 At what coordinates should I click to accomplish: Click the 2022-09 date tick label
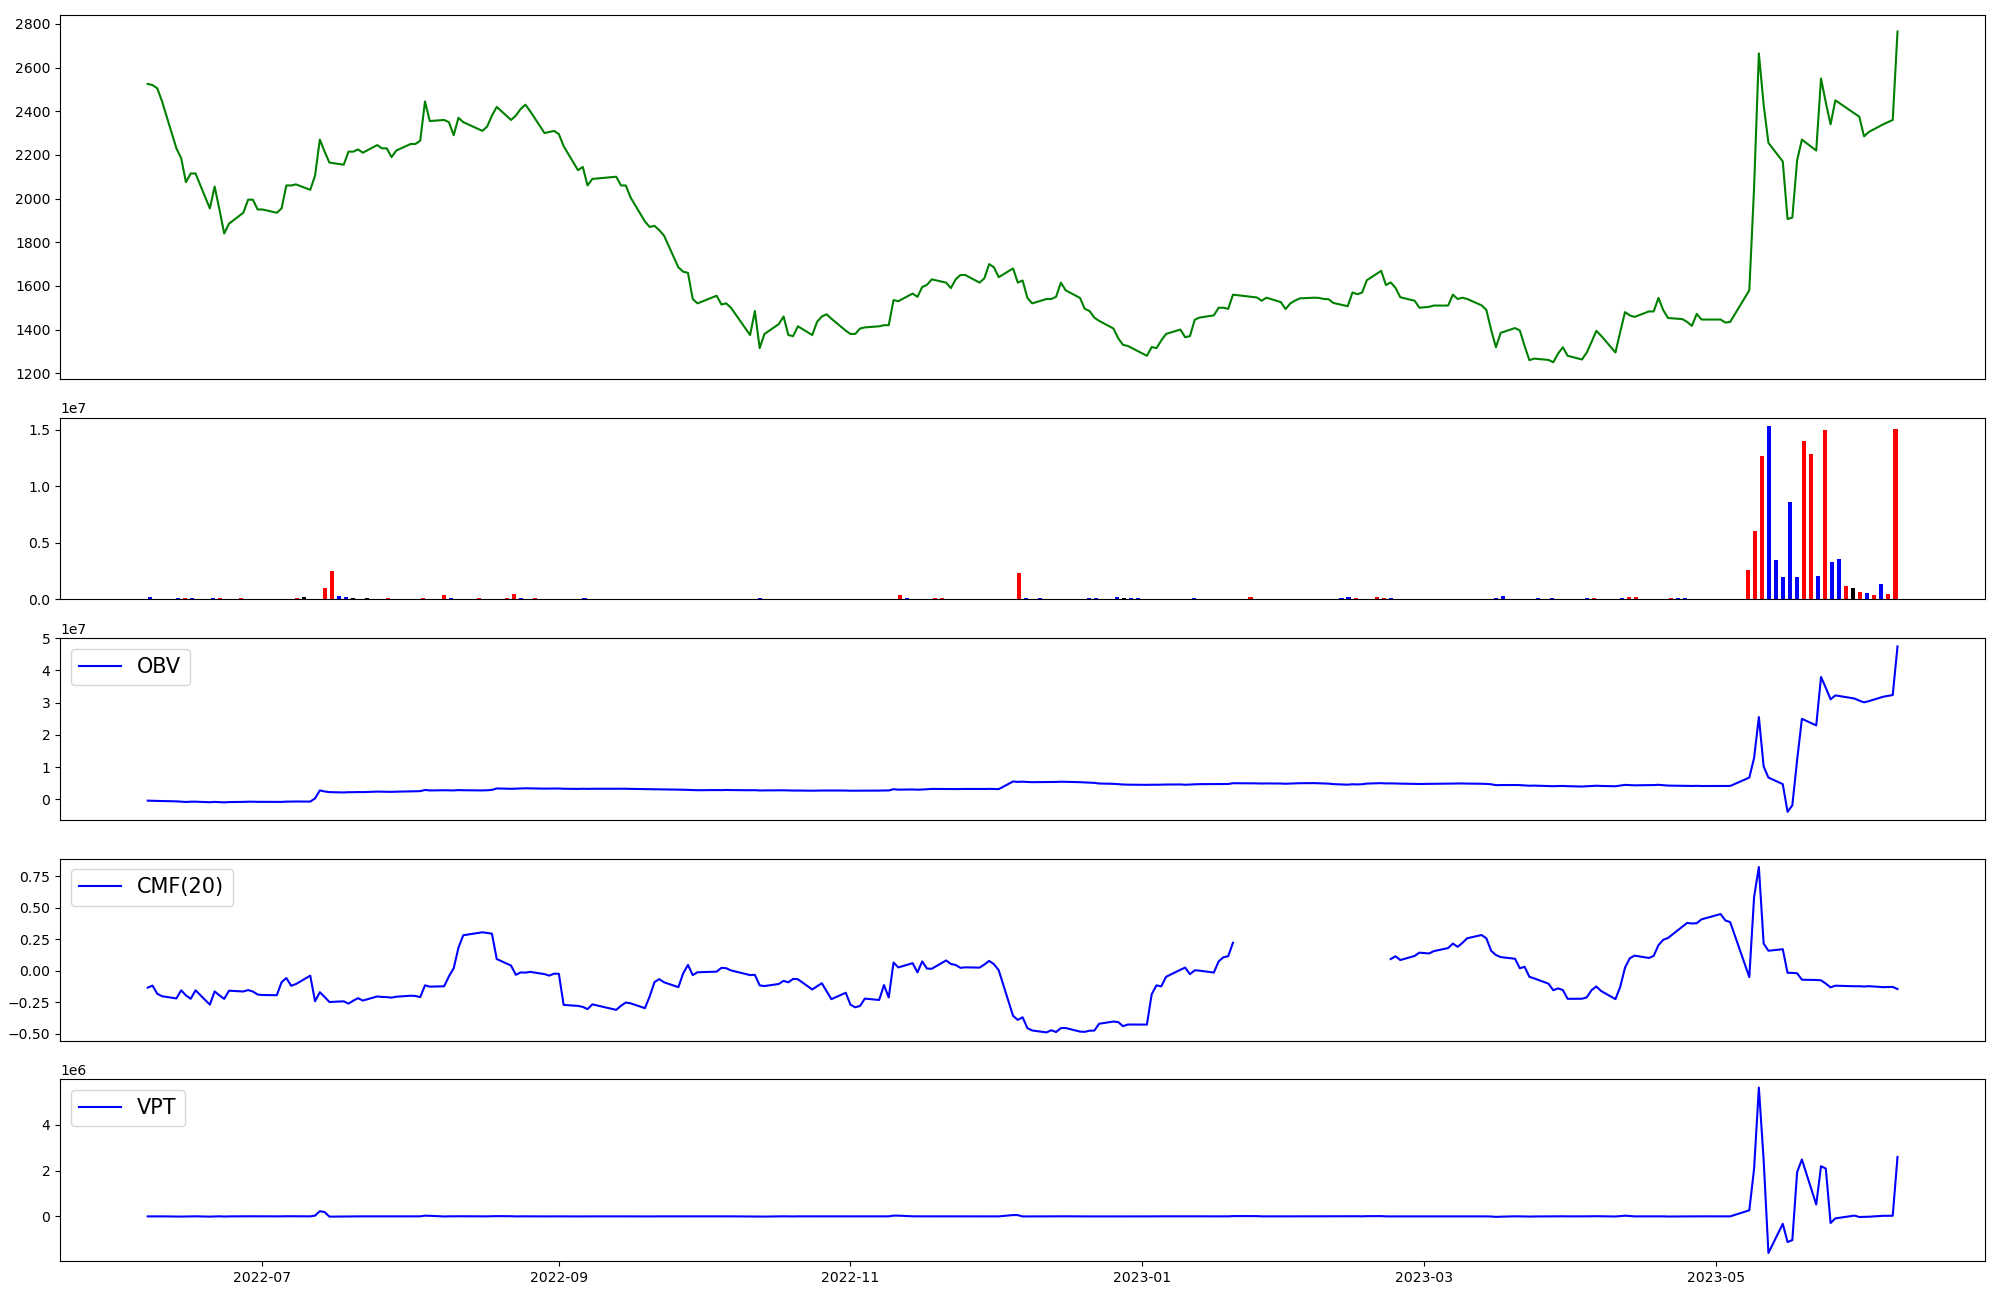pyautogui.click(x=559, y=1277)
